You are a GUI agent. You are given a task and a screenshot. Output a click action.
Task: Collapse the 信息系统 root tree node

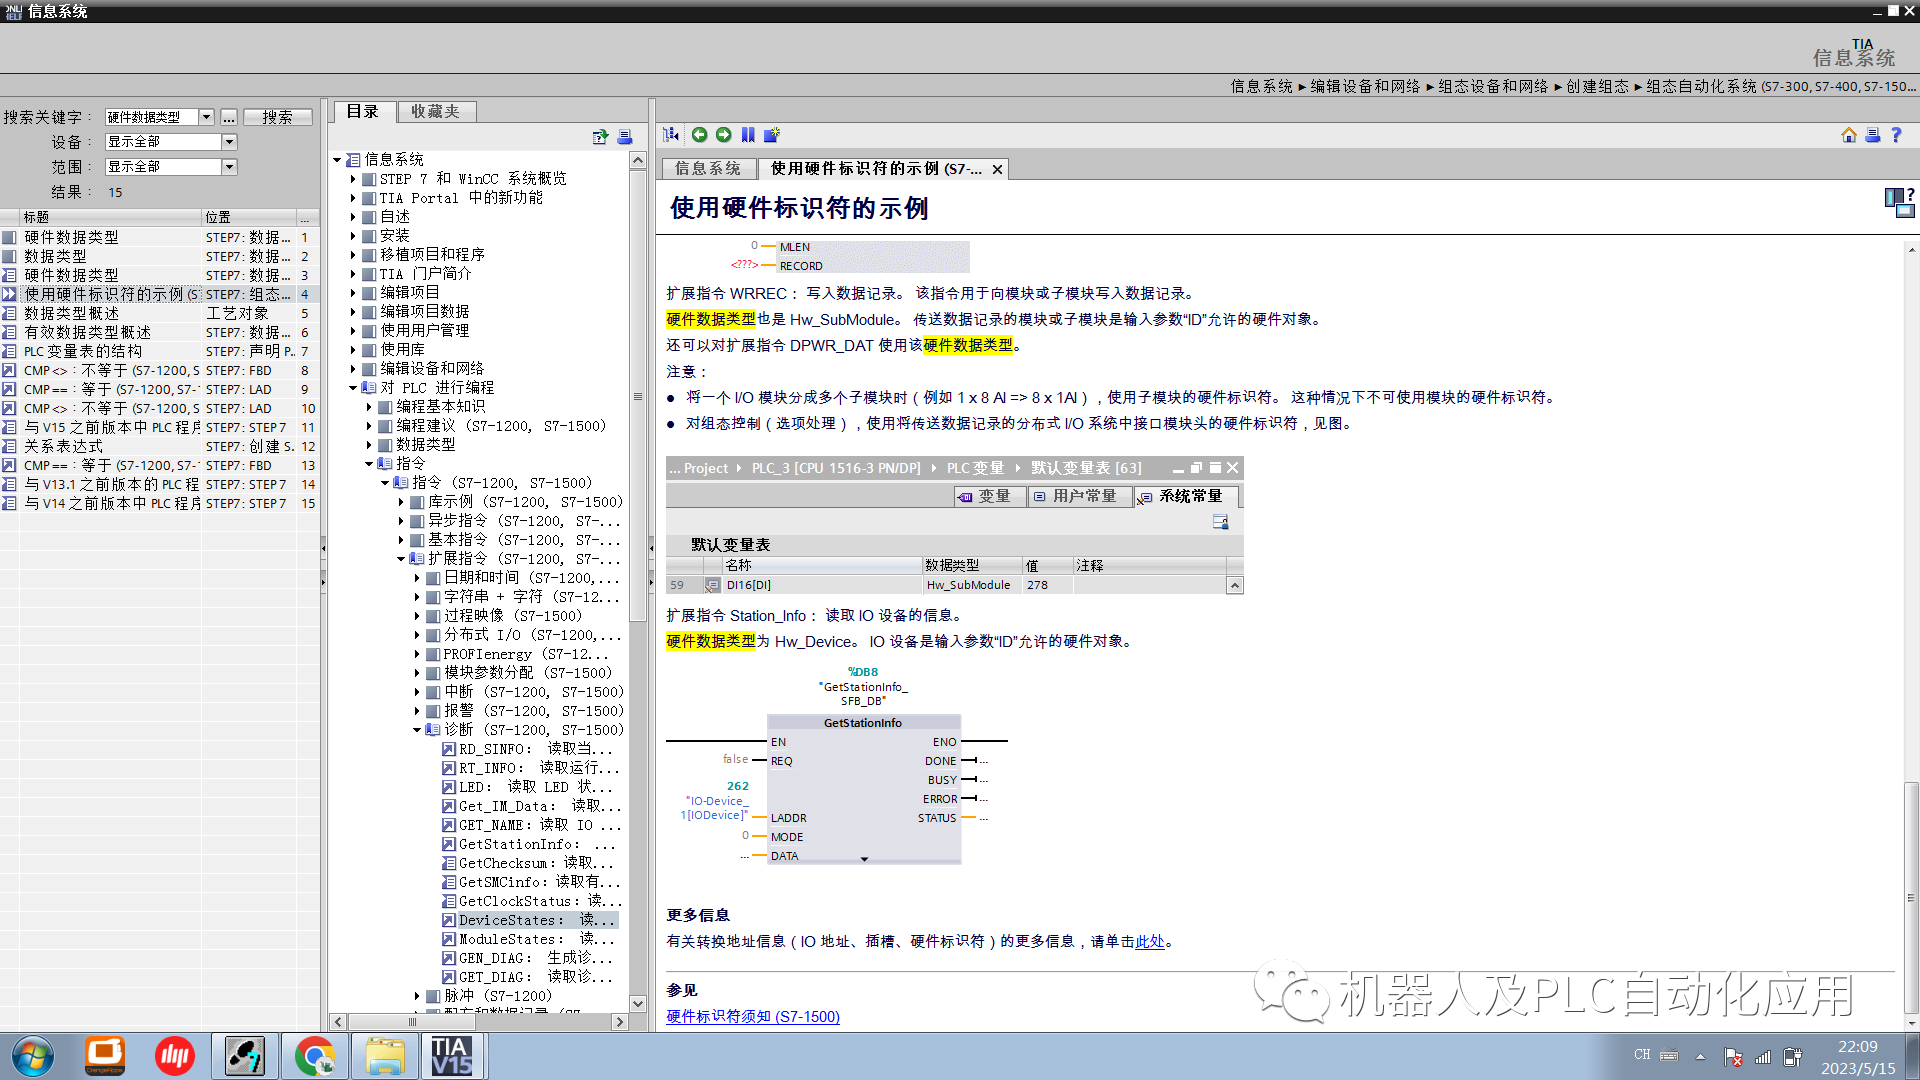(337, 160)
